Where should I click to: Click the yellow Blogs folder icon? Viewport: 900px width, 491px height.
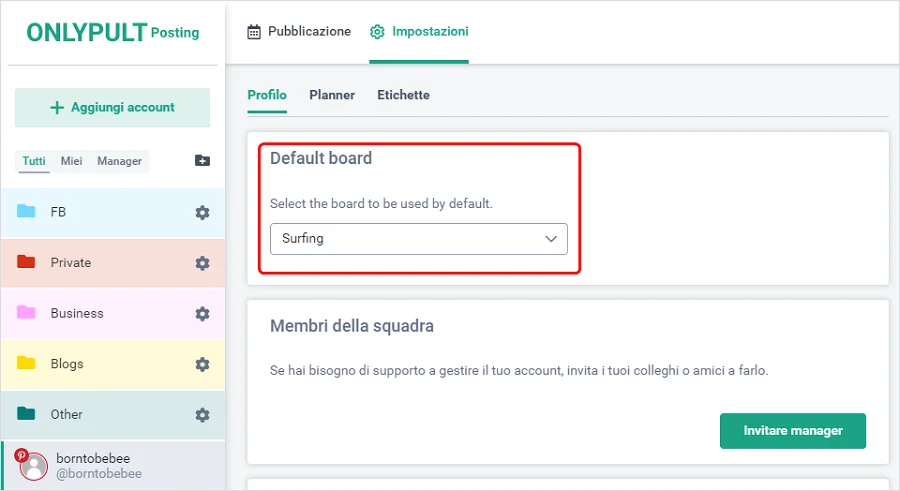[x=27, y=363]
